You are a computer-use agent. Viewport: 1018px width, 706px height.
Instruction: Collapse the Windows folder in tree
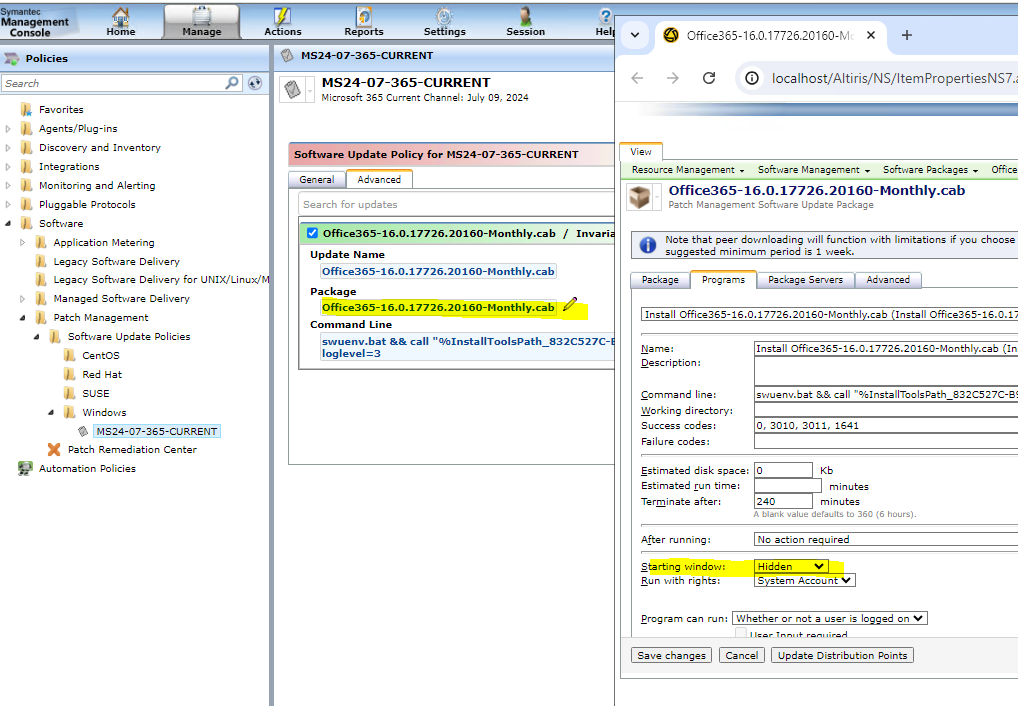[x=51, y=412]
